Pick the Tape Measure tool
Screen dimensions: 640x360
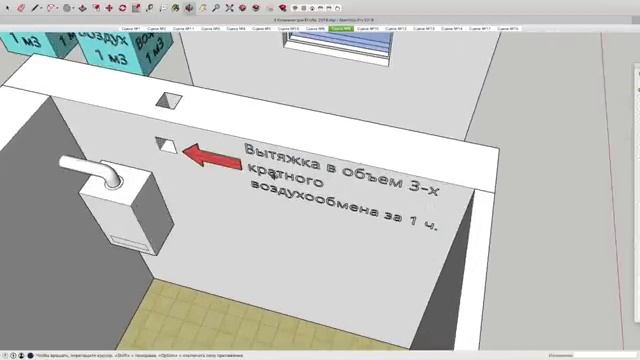pyautogui.click(x=149, y=8)
